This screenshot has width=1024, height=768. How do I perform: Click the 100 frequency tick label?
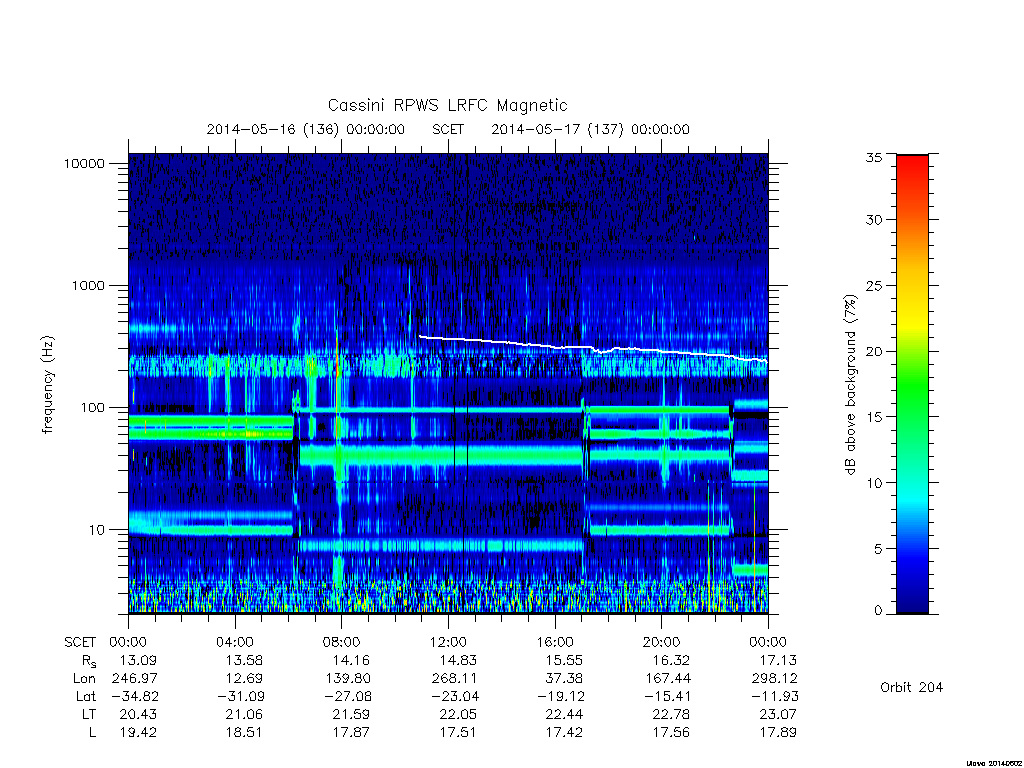tap(92, 408)
